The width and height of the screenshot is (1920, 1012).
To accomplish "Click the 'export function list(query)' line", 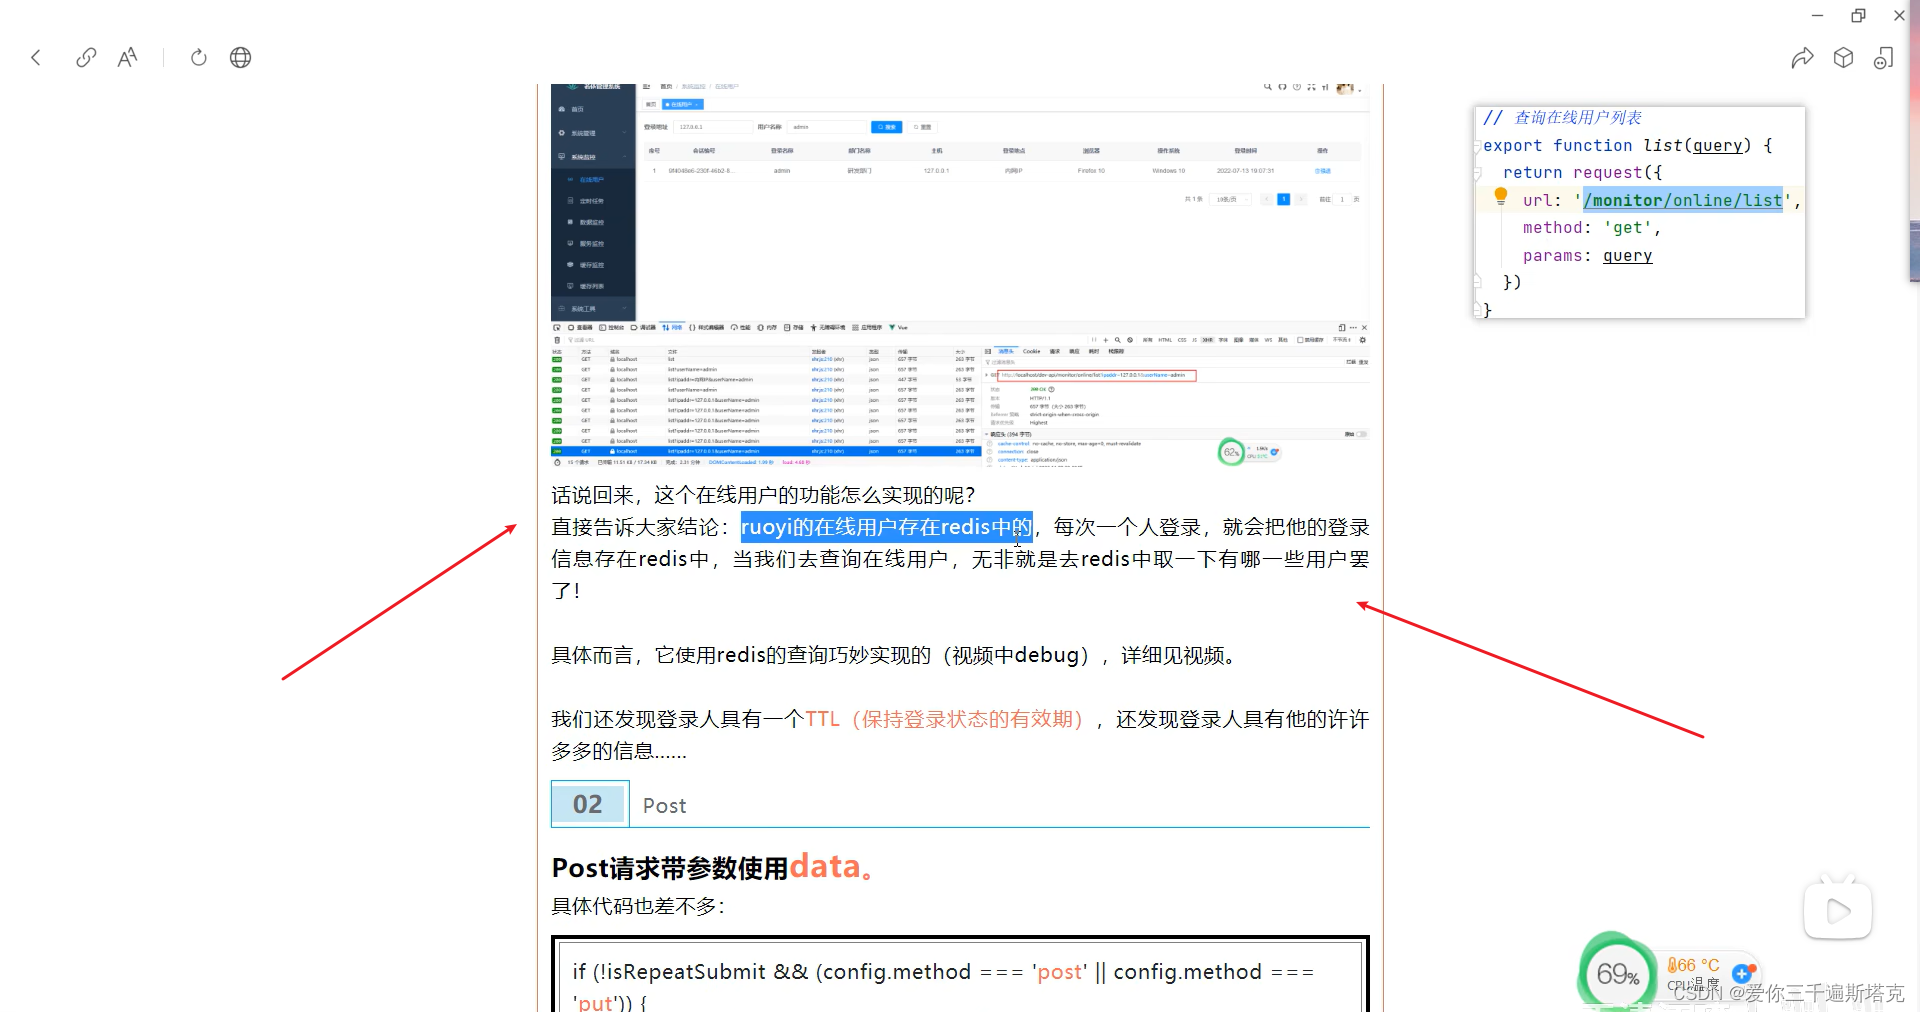I will click(1627, 146).
